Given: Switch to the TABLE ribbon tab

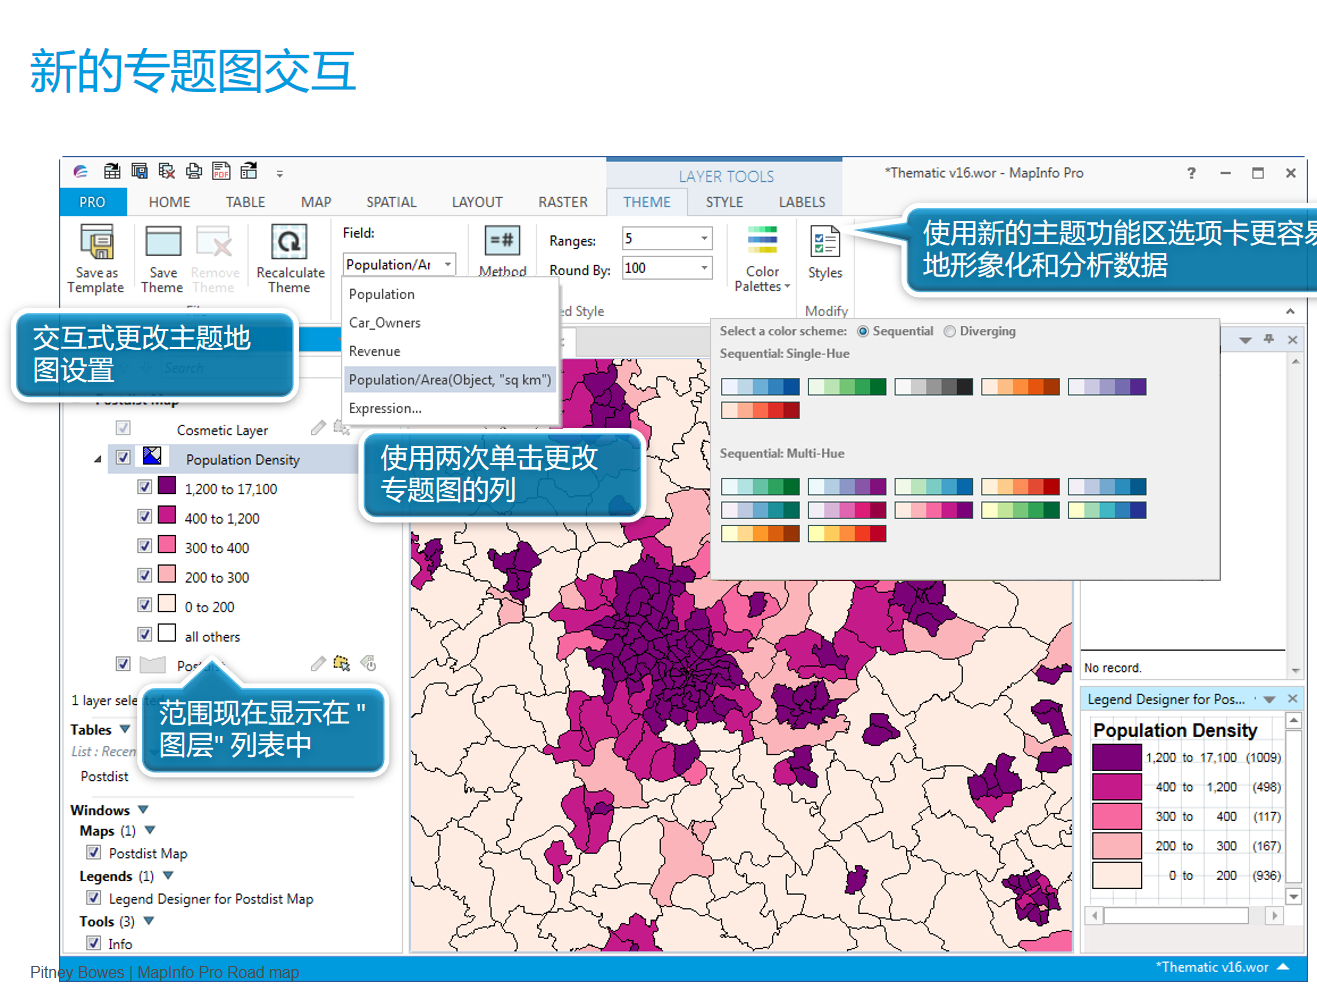Looking at the screenshot, I should 245,202.
